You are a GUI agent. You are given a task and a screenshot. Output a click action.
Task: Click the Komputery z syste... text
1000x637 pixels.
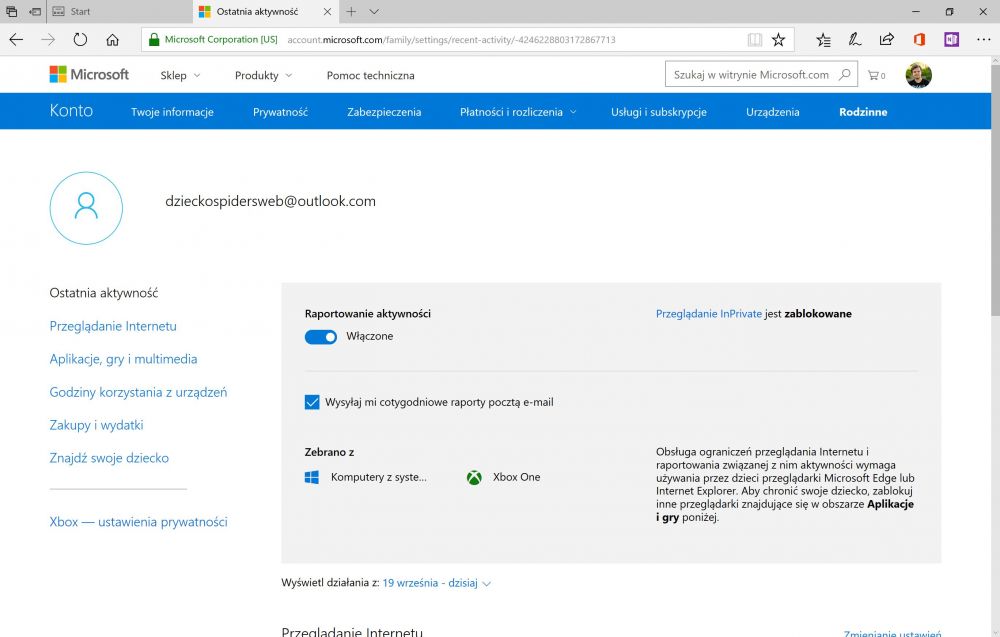click(x=379, y=477)
